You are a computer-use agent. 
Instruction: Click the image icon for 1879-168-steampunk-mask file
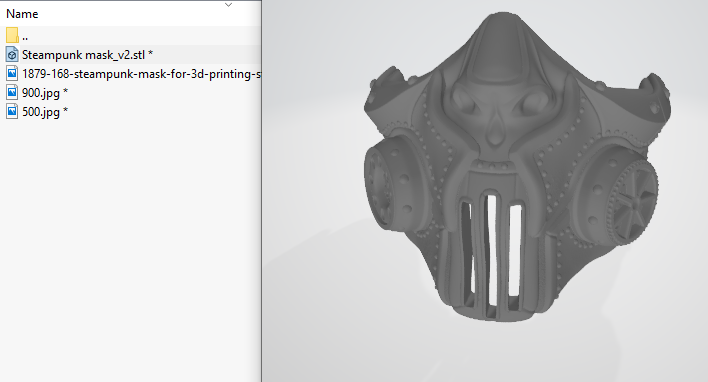point(12,73)
